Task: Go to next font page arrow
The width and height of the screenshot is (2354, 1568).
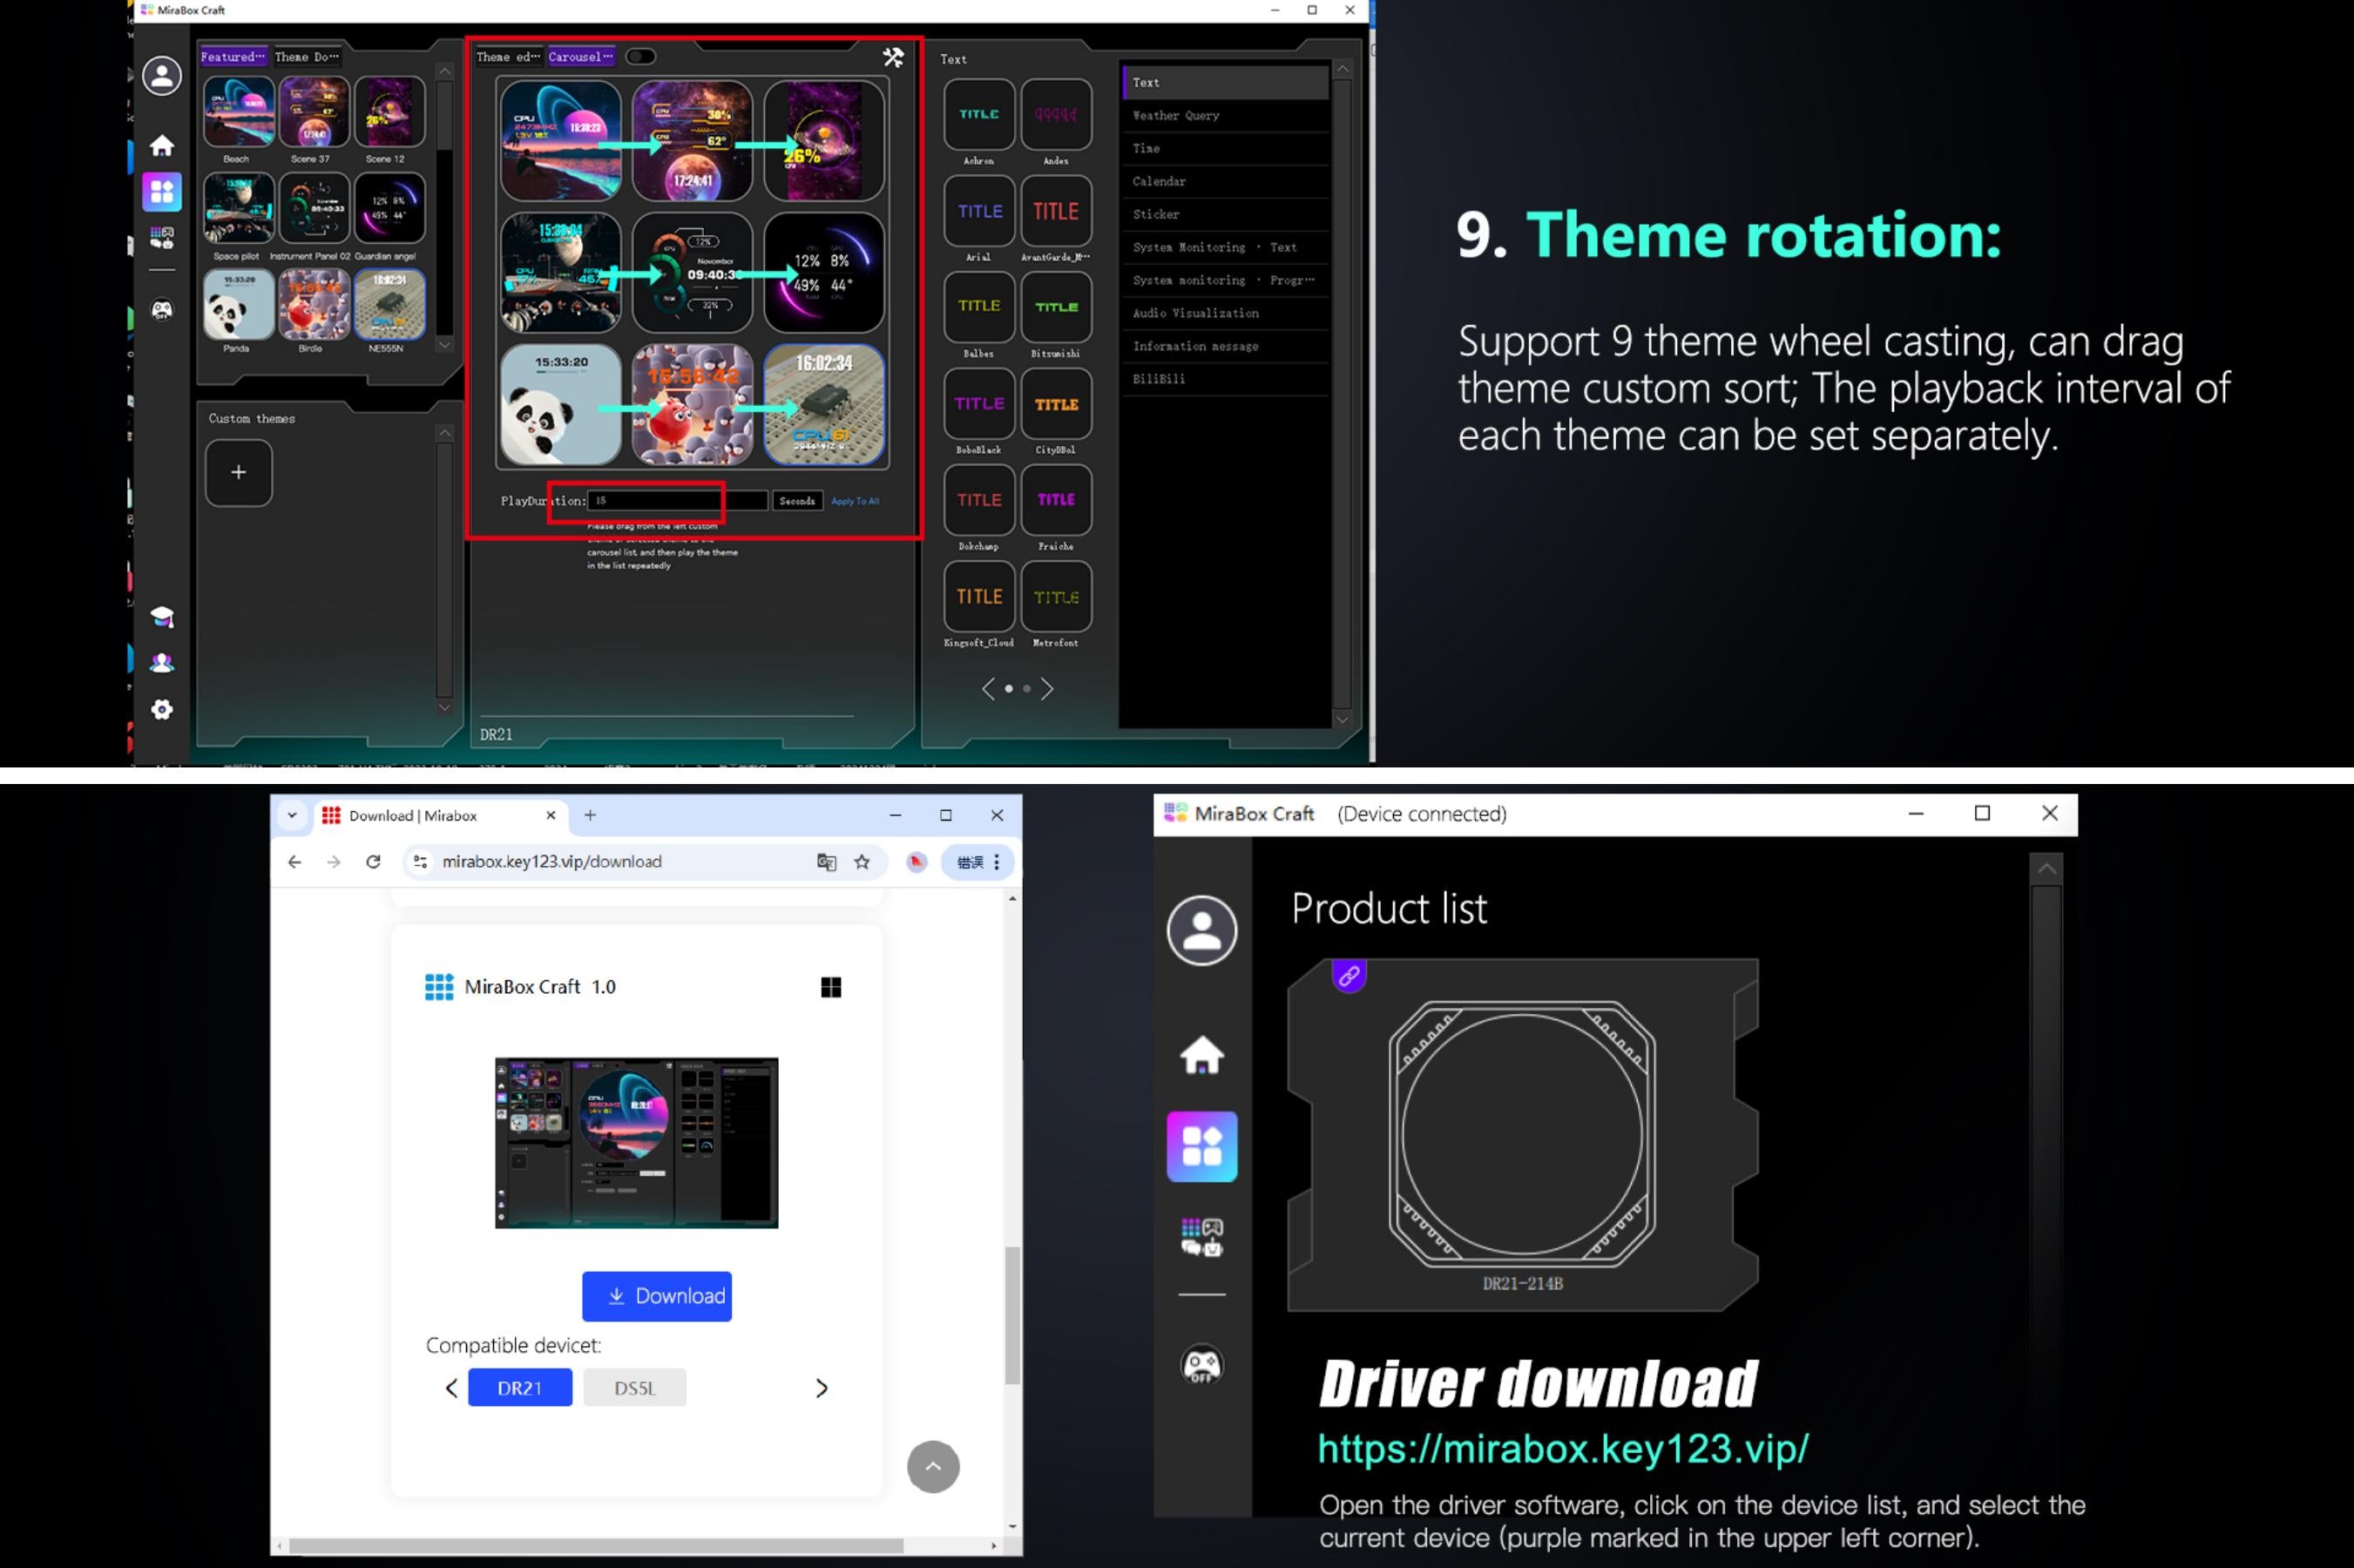Action: coord(1047,689)
